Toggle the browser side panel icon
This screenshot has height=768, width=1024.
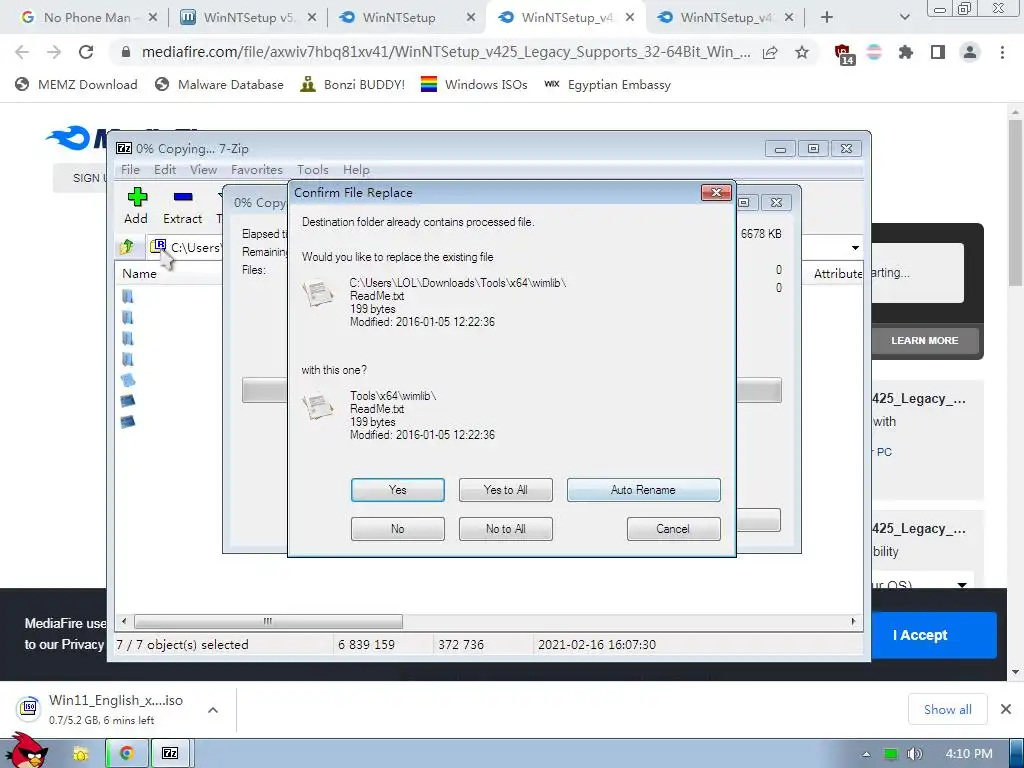[938, 52]
